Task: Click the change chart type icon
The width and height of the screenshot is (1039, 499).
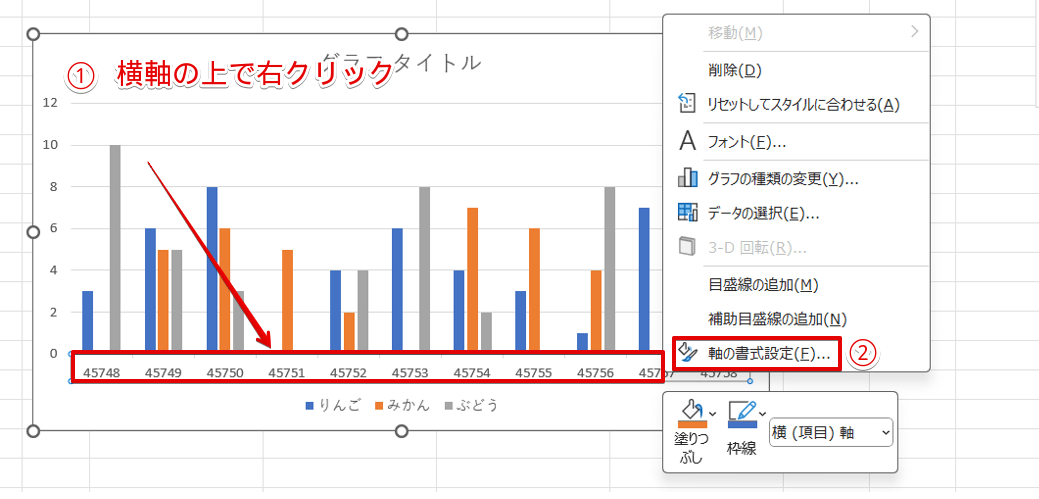Action: (x=687, y=178)
